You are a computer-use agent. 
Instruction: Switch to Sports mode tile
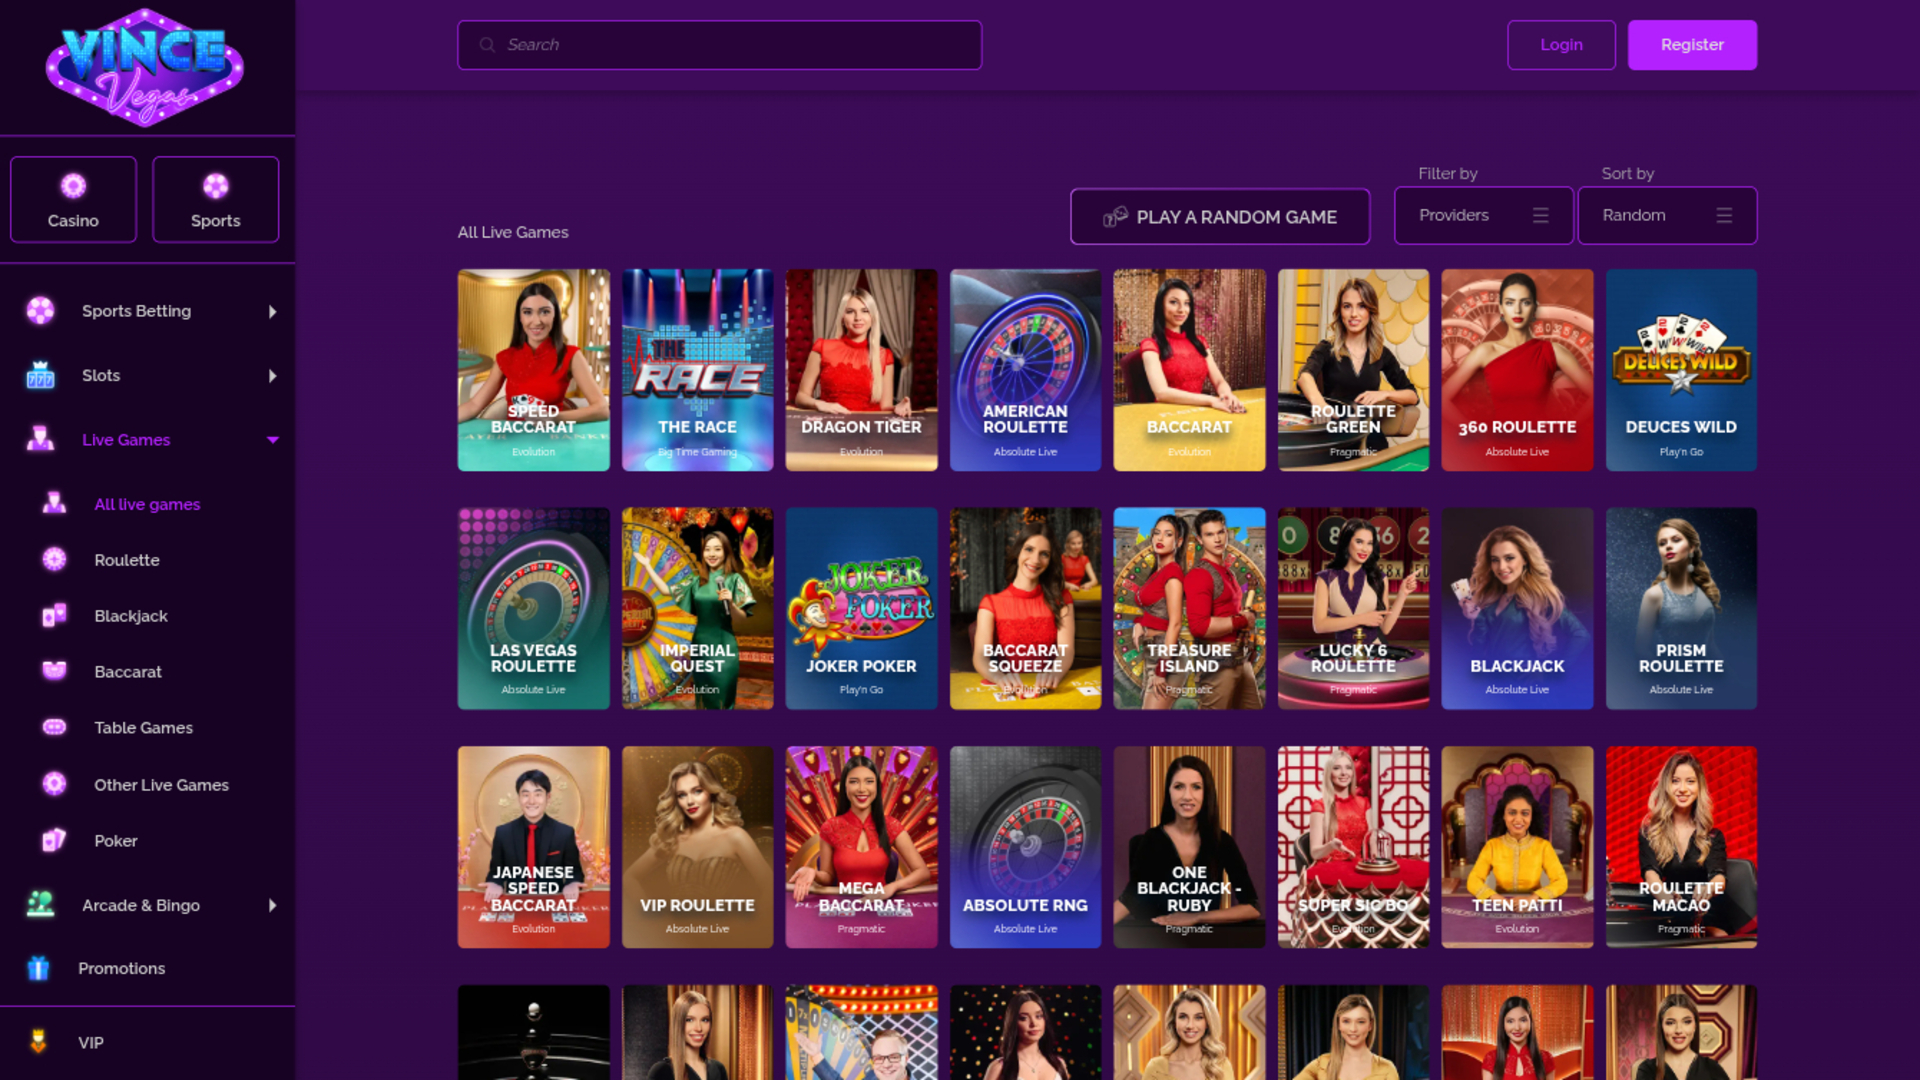click(x=215, y=199)
